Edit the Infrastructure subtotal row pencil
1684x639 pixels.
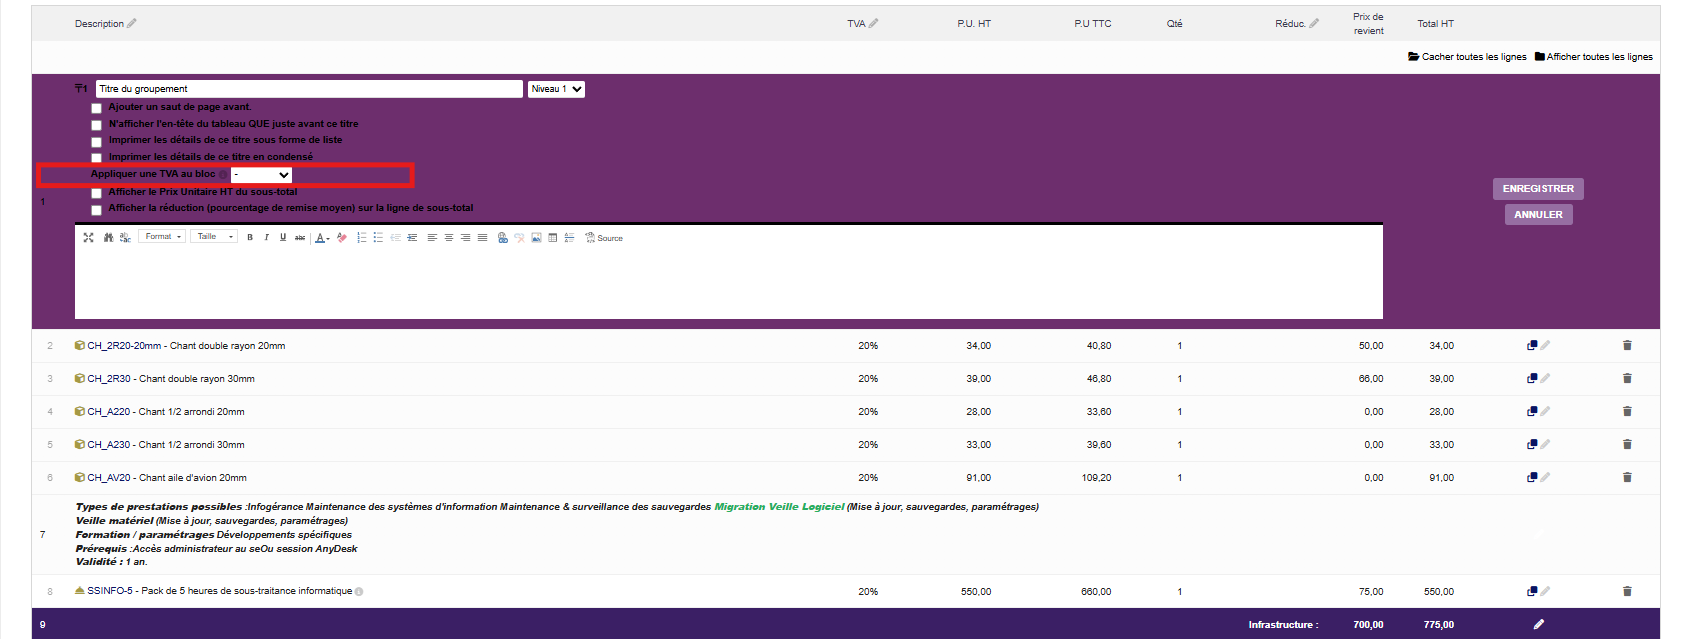[x=1539, y=624]
